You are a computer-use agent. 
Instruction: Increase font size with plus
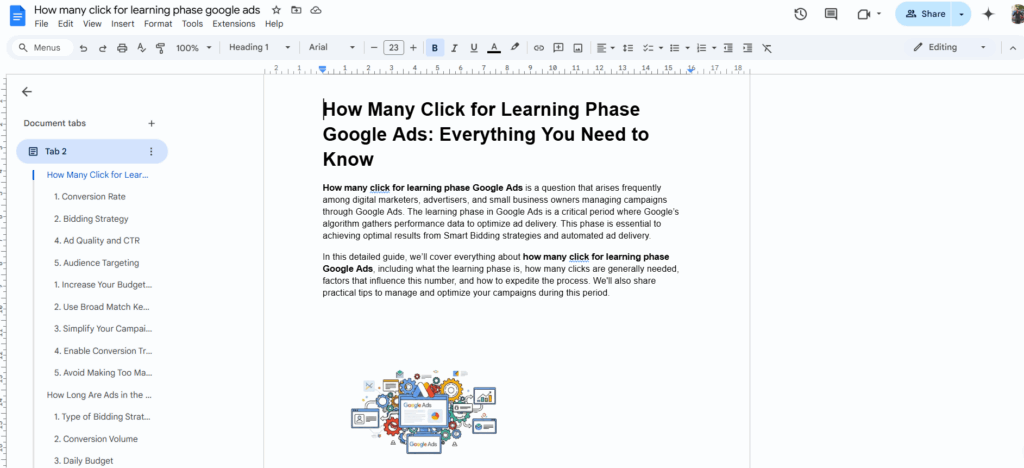point(413,48)
